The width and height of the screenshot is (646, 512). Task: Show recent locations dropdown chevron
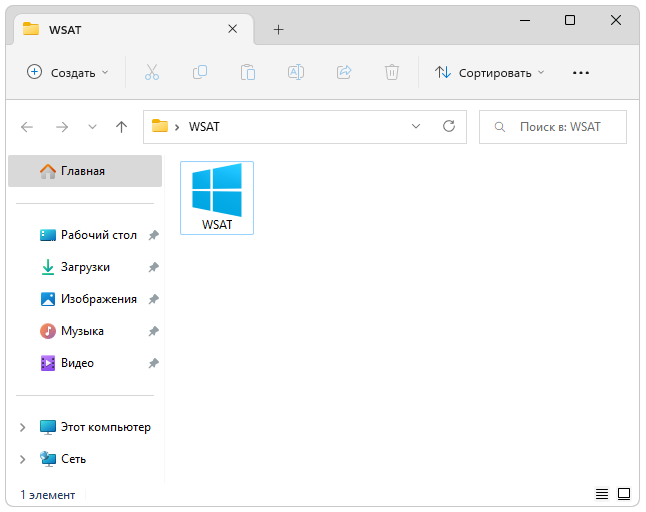click(x=92, y=127)
